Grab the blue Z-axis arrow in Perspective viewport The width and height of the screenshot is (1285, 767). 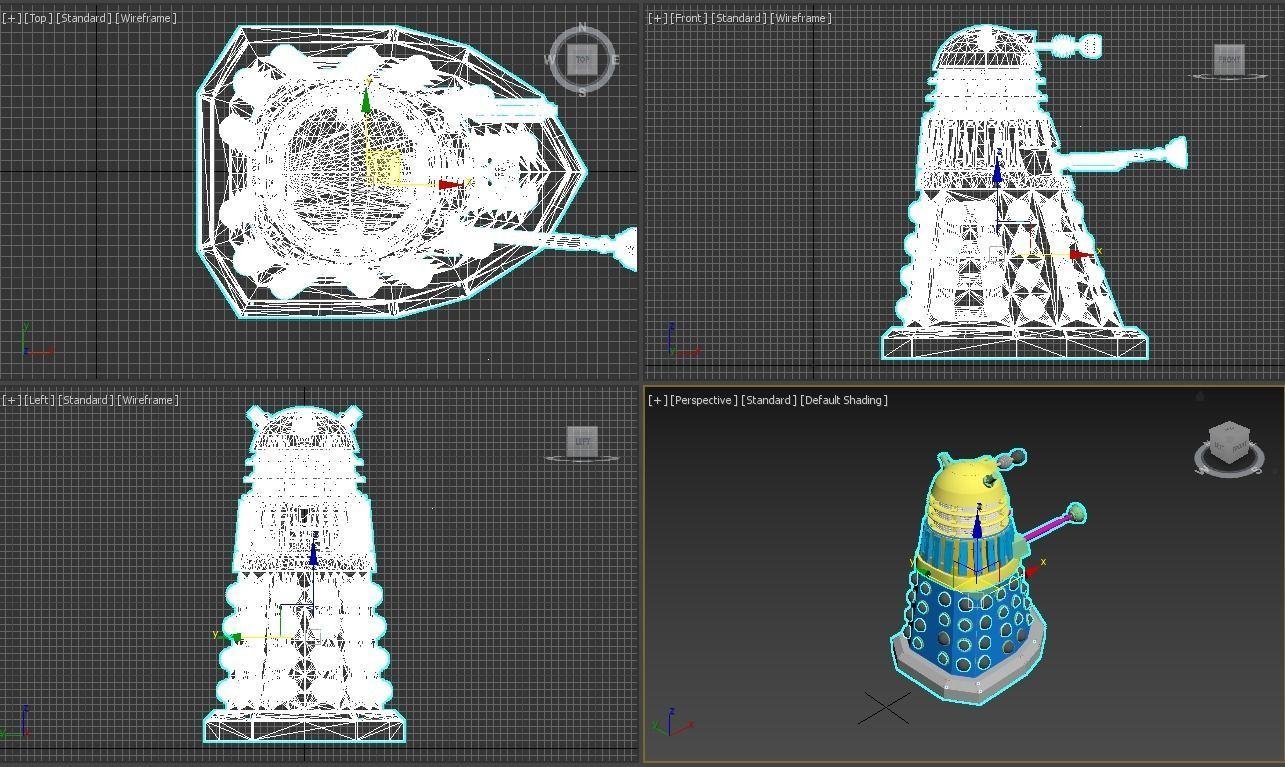(977, 525)
